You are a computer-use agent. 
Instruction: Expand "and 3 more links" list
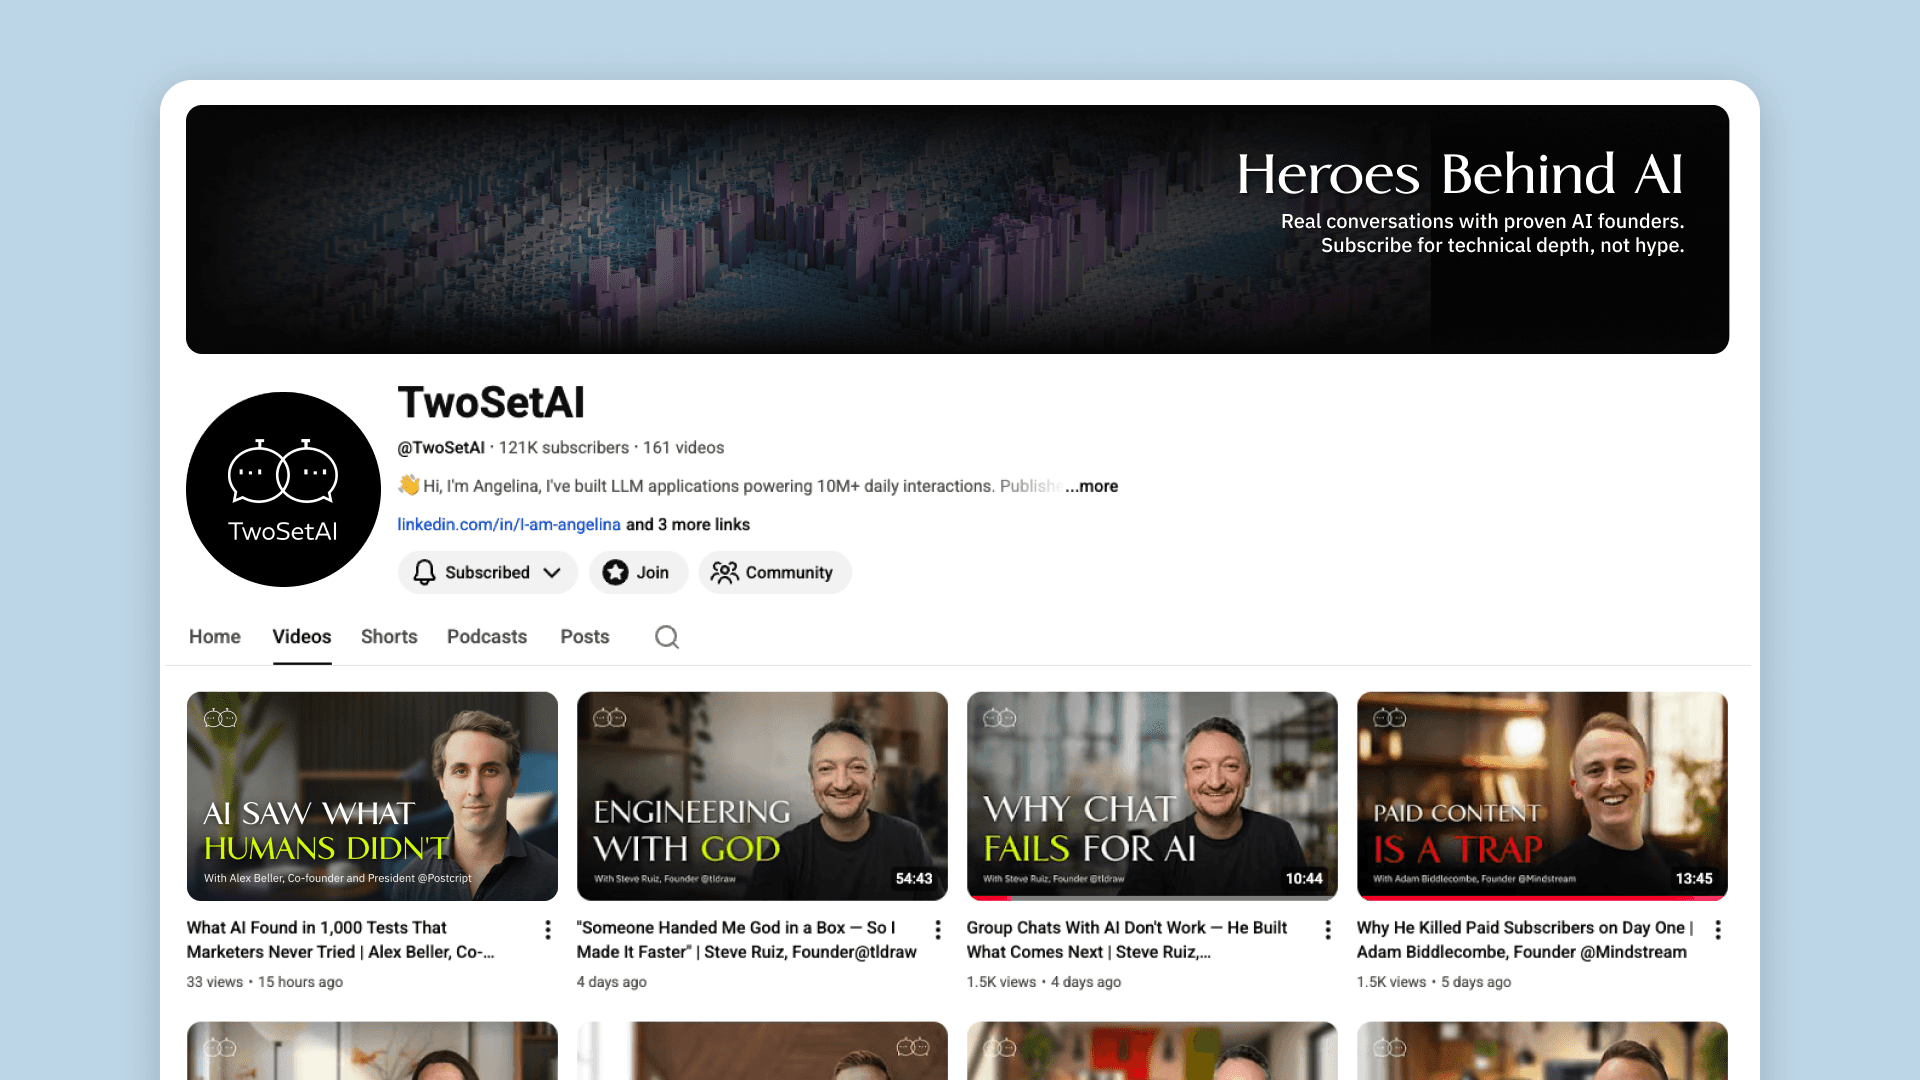688,524
